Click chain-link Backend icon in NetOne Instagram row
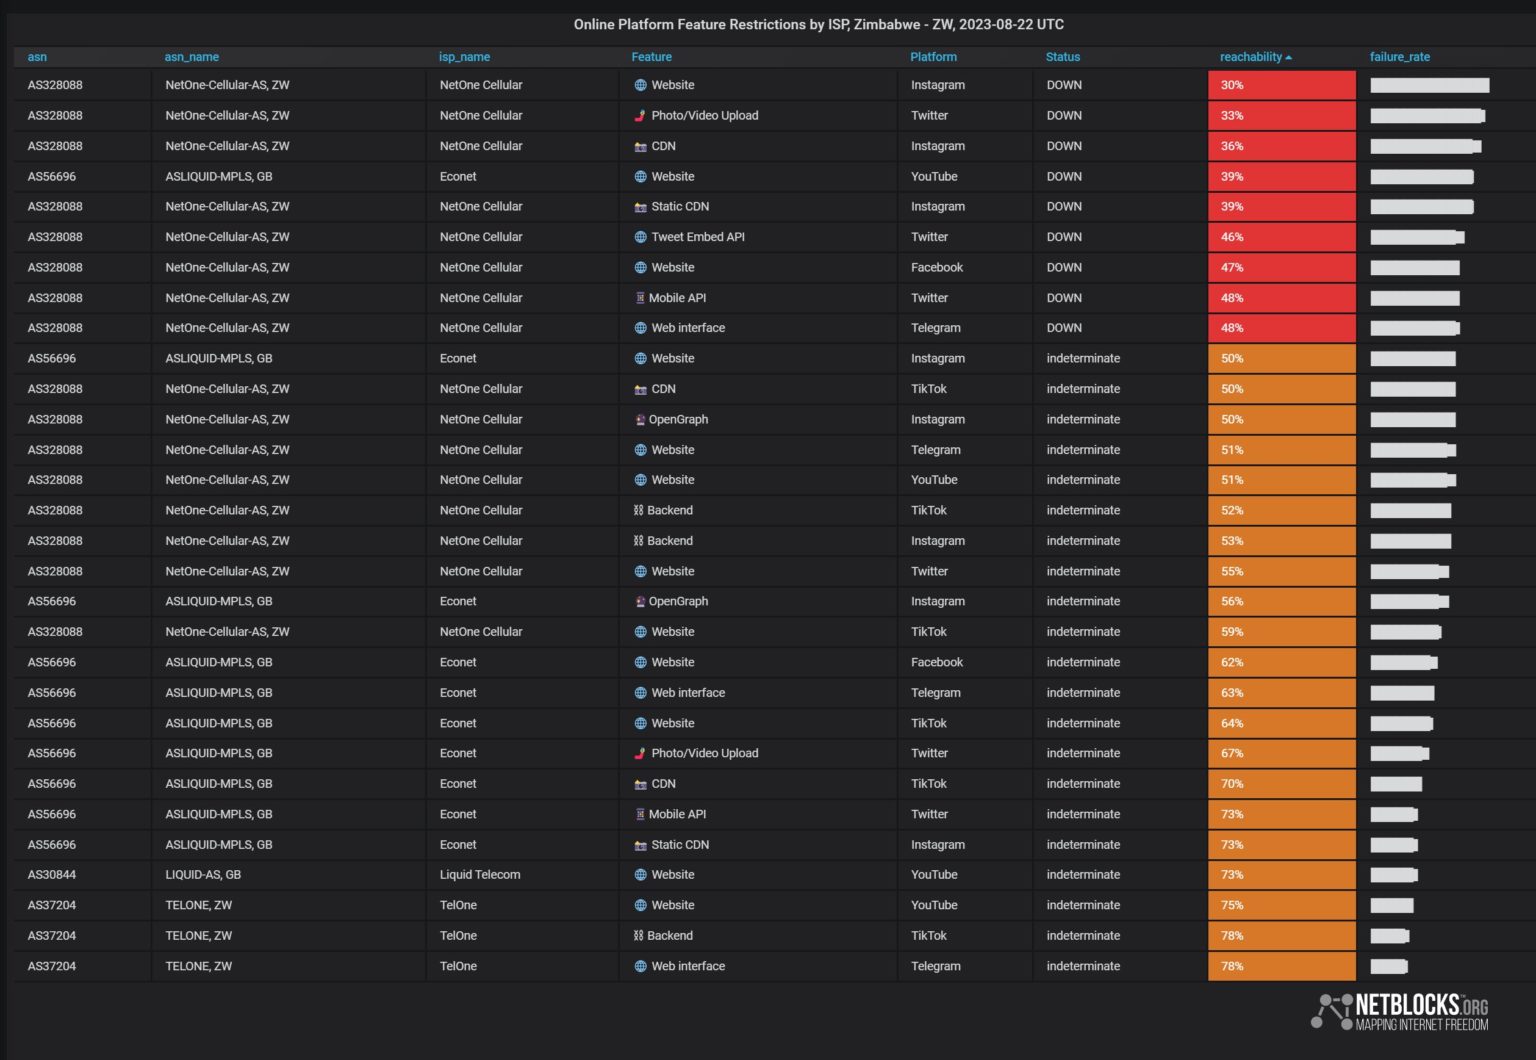This screenshot has height=1060, width=1536. tap(639, 541)
